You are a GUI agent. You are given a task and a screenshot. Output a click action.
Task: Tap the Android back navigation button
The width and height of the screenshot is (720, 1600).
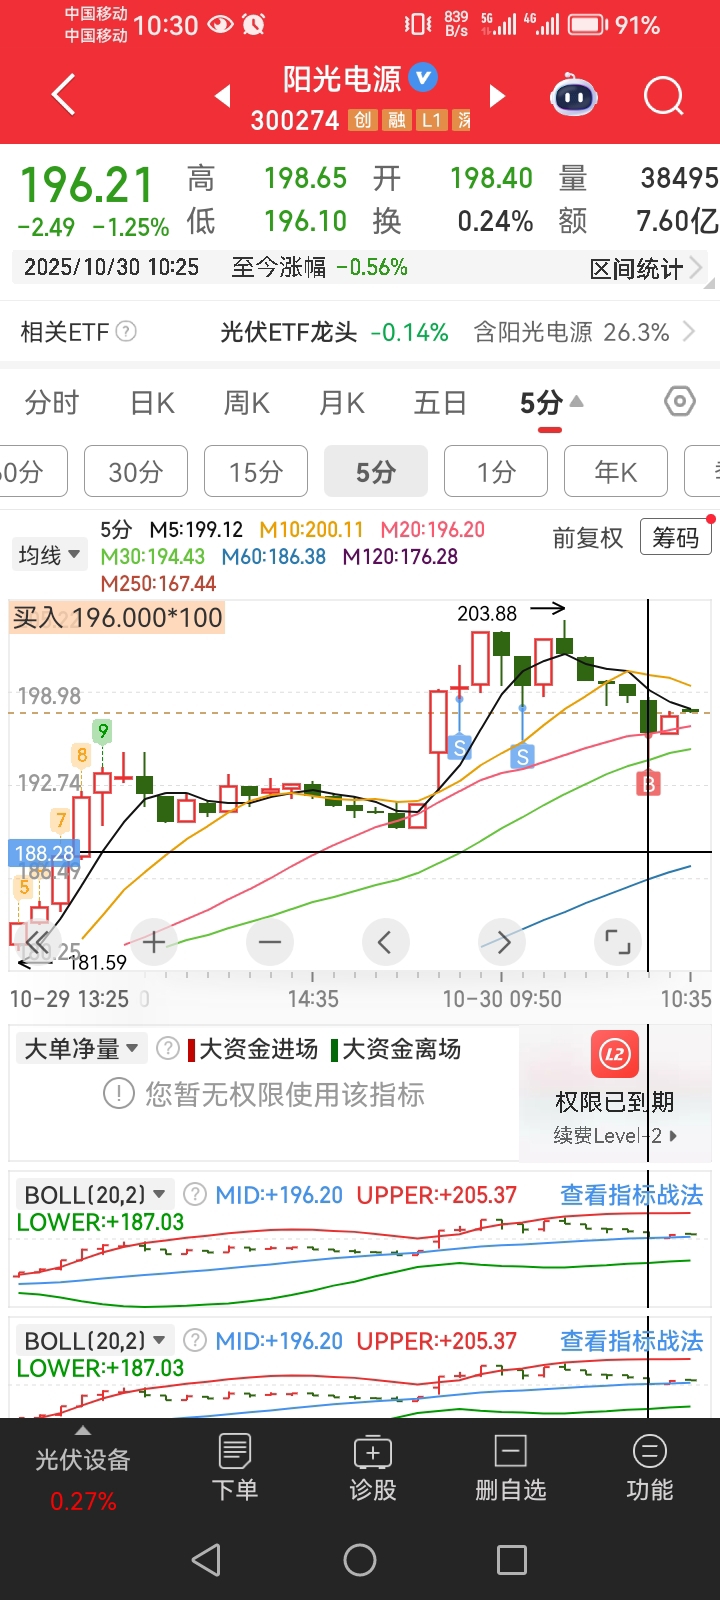(206, 1560)
